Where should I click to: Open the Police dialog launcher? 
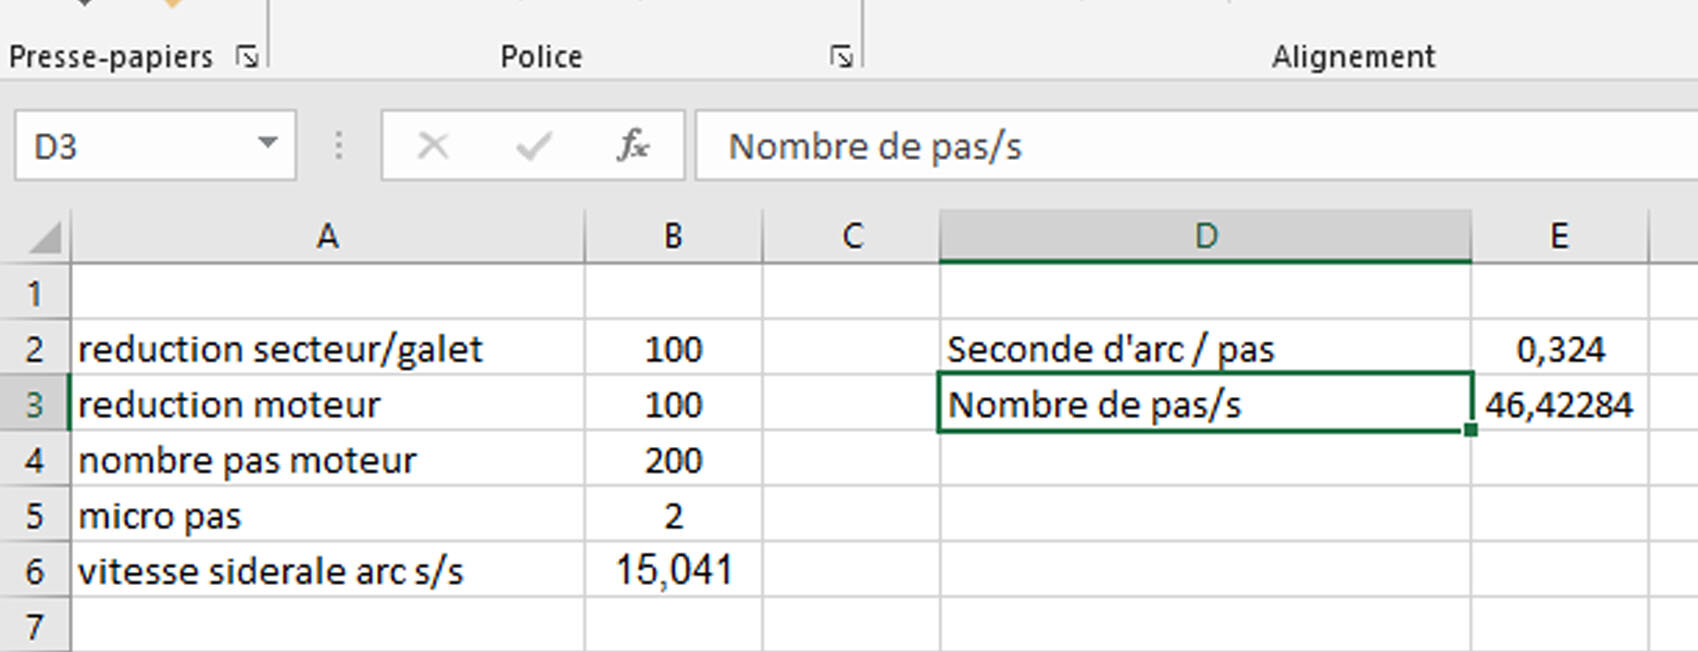pyautogui.click(x=841, y=57)
